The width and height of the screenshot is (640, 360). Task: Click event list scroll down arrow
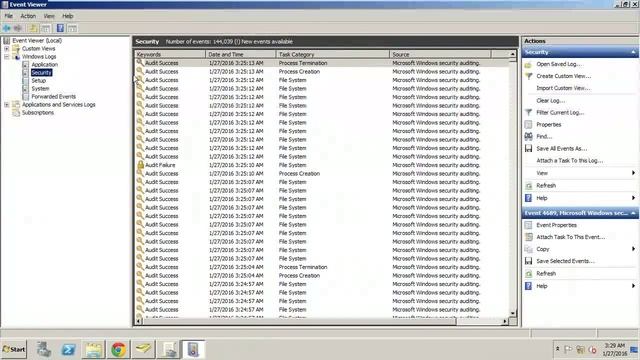coord(513,313)
